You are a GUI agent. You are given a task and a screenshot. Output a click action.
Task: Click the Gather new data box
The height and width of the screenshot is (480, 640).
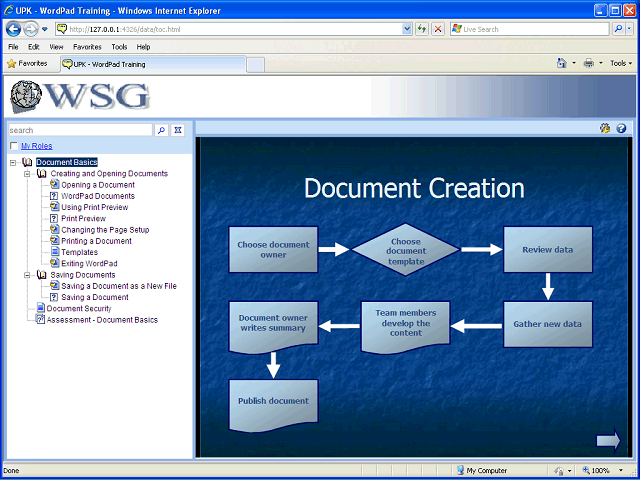[548, 324]
